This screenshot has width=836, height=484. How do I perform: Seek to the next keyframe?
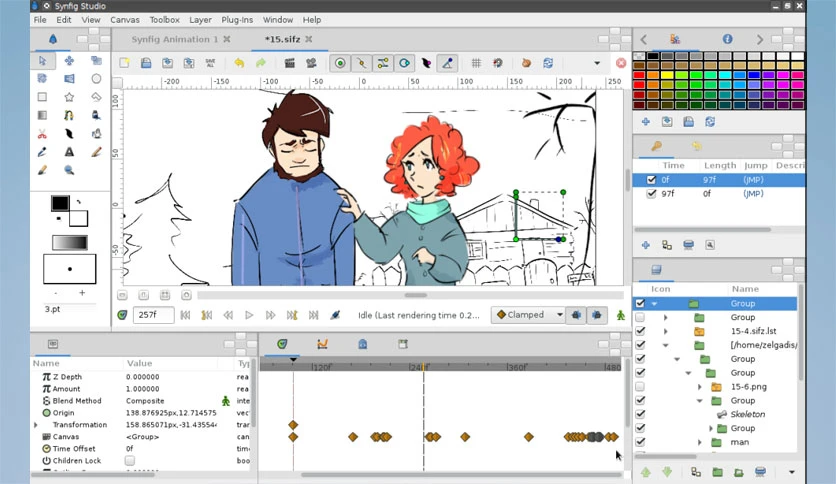tap(292, 315)
